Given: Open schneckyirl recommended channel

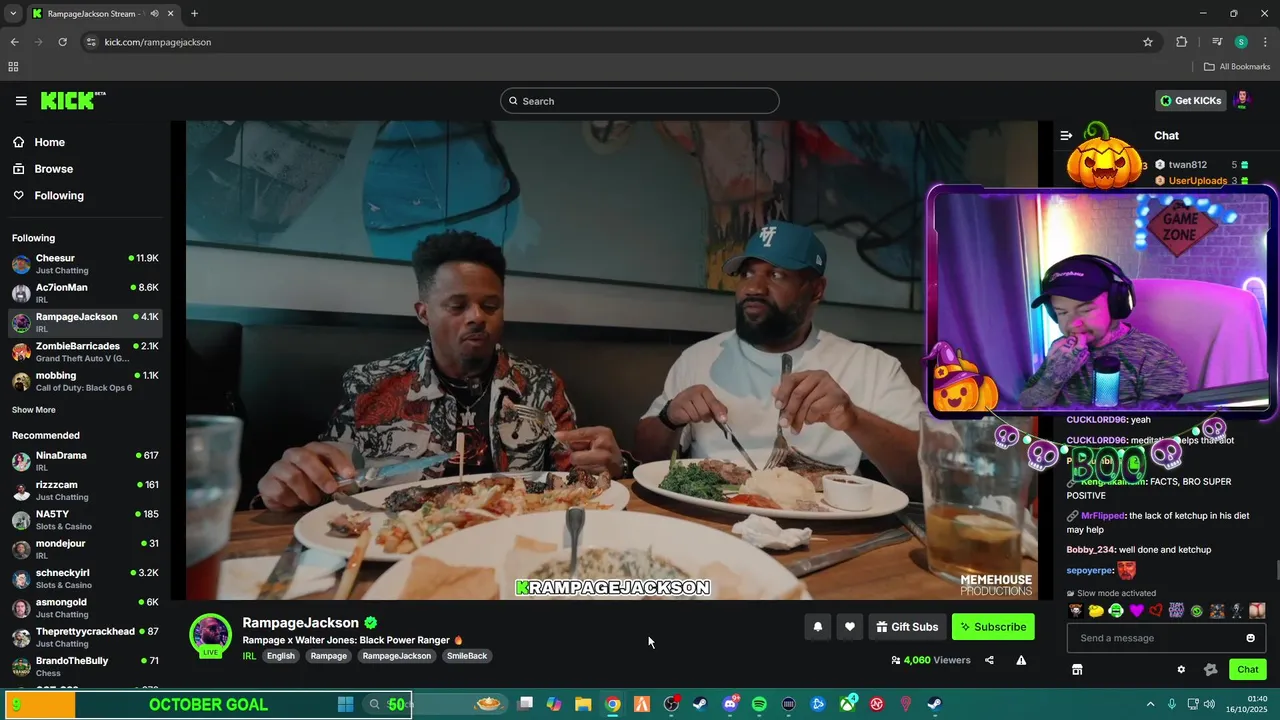Looking at the screenshot, I should (x=85, y=578).
